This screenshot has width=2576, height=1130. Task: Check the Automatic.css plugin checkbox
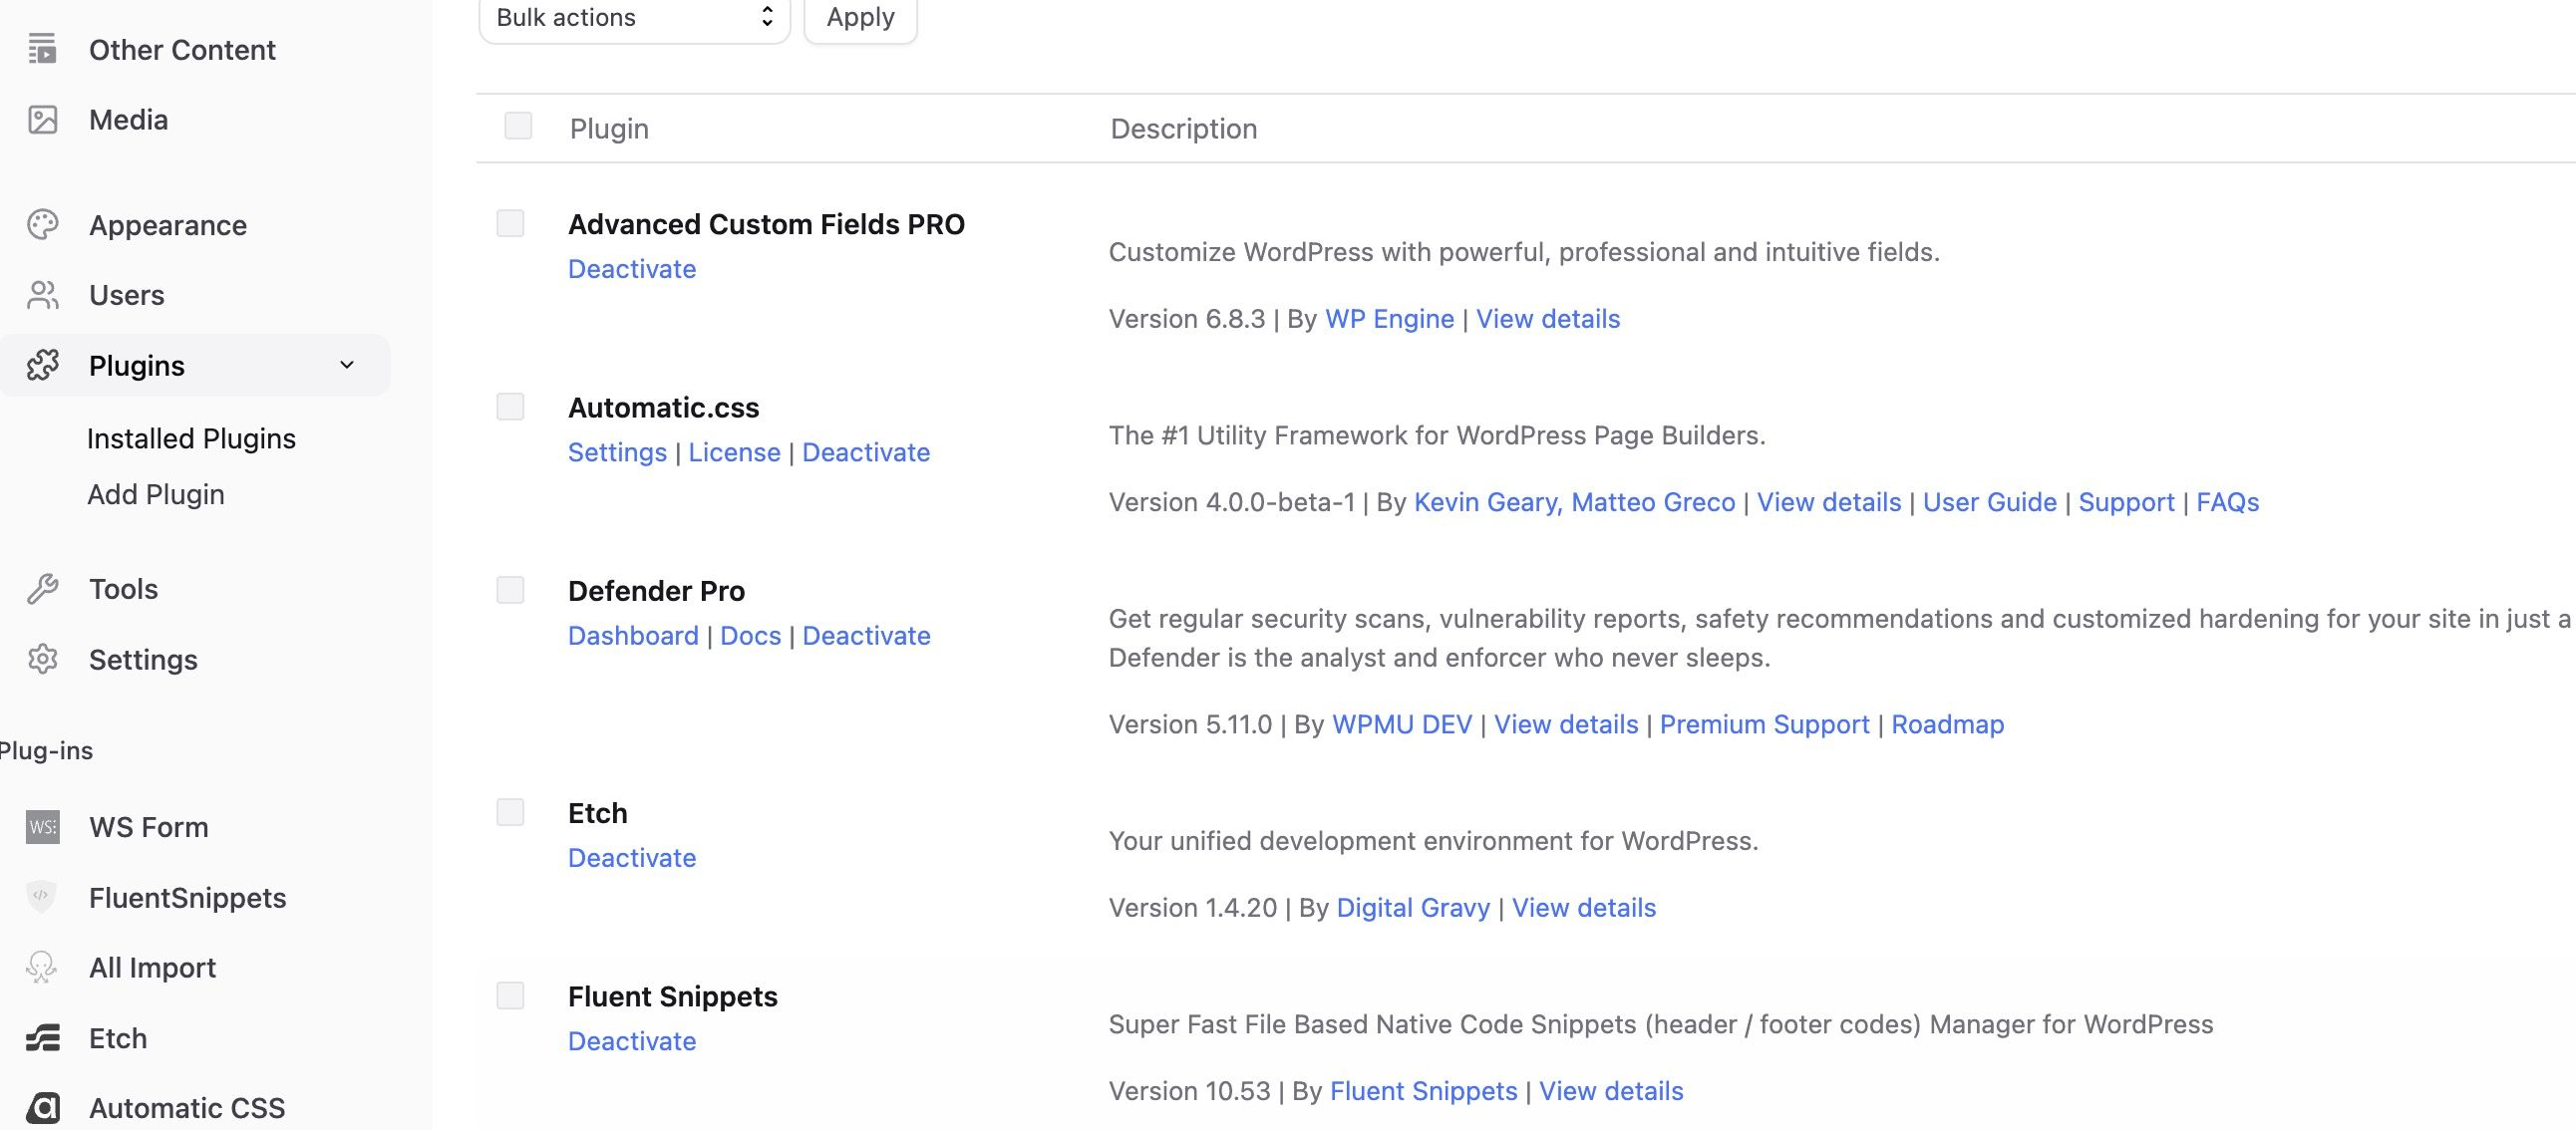(510, 406)
